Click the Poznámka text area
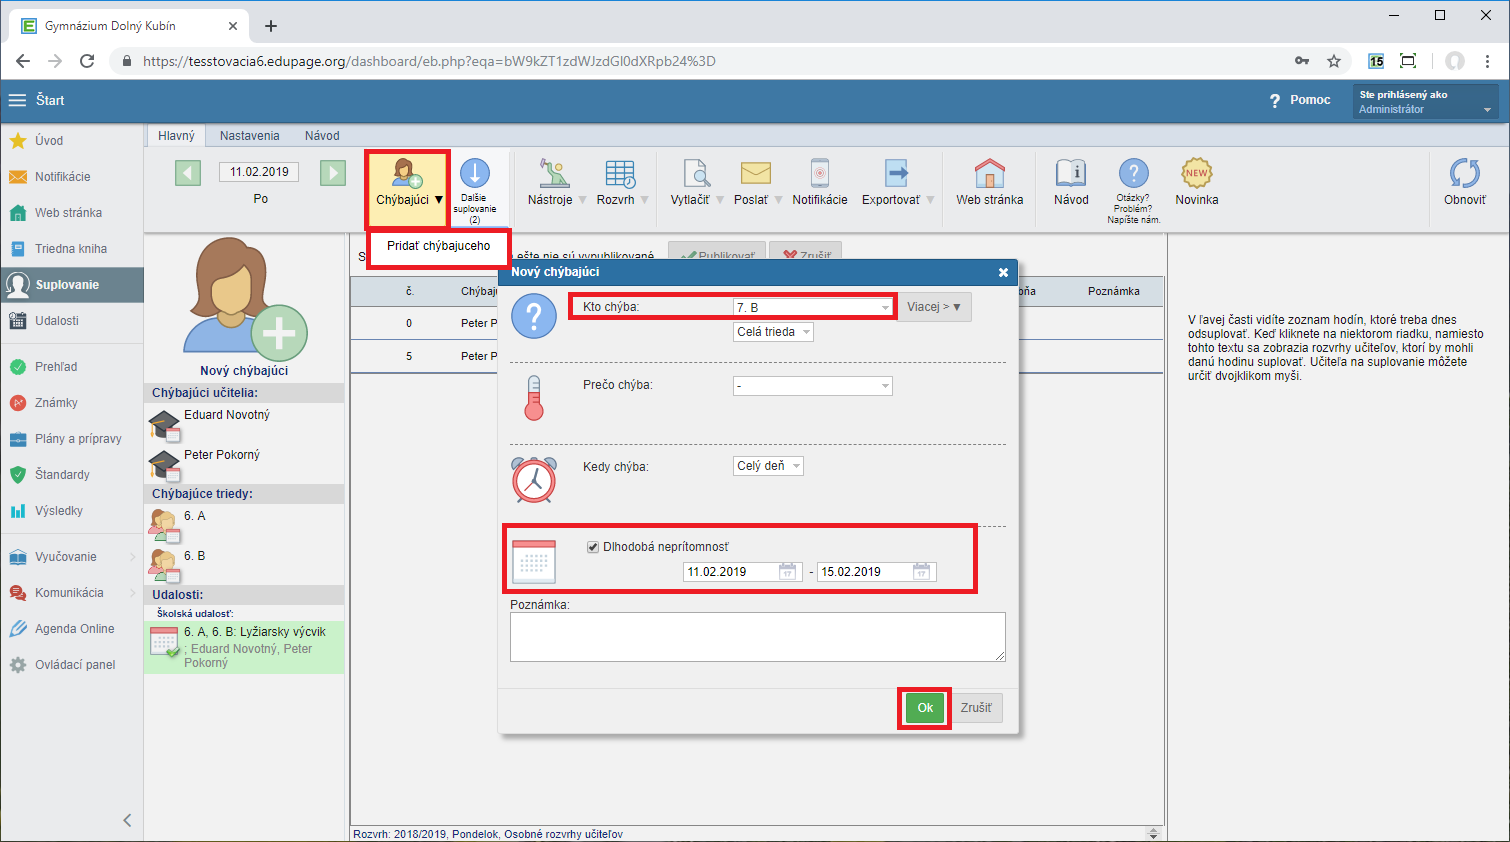 (757, 637)
